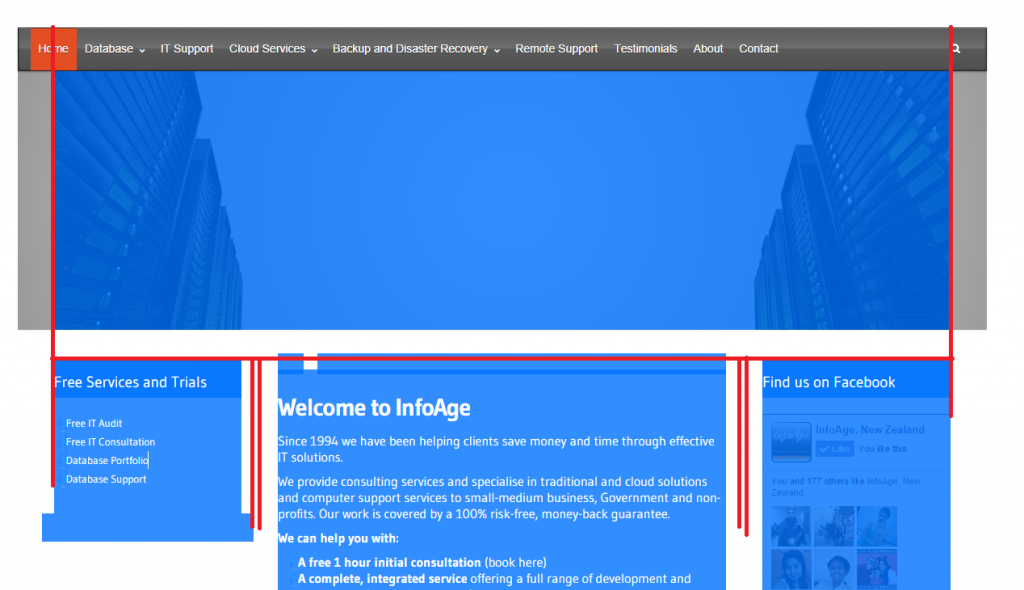Open the InfoAge, New Zealand Facebook link
The image size is (1024, 590).
870,430
